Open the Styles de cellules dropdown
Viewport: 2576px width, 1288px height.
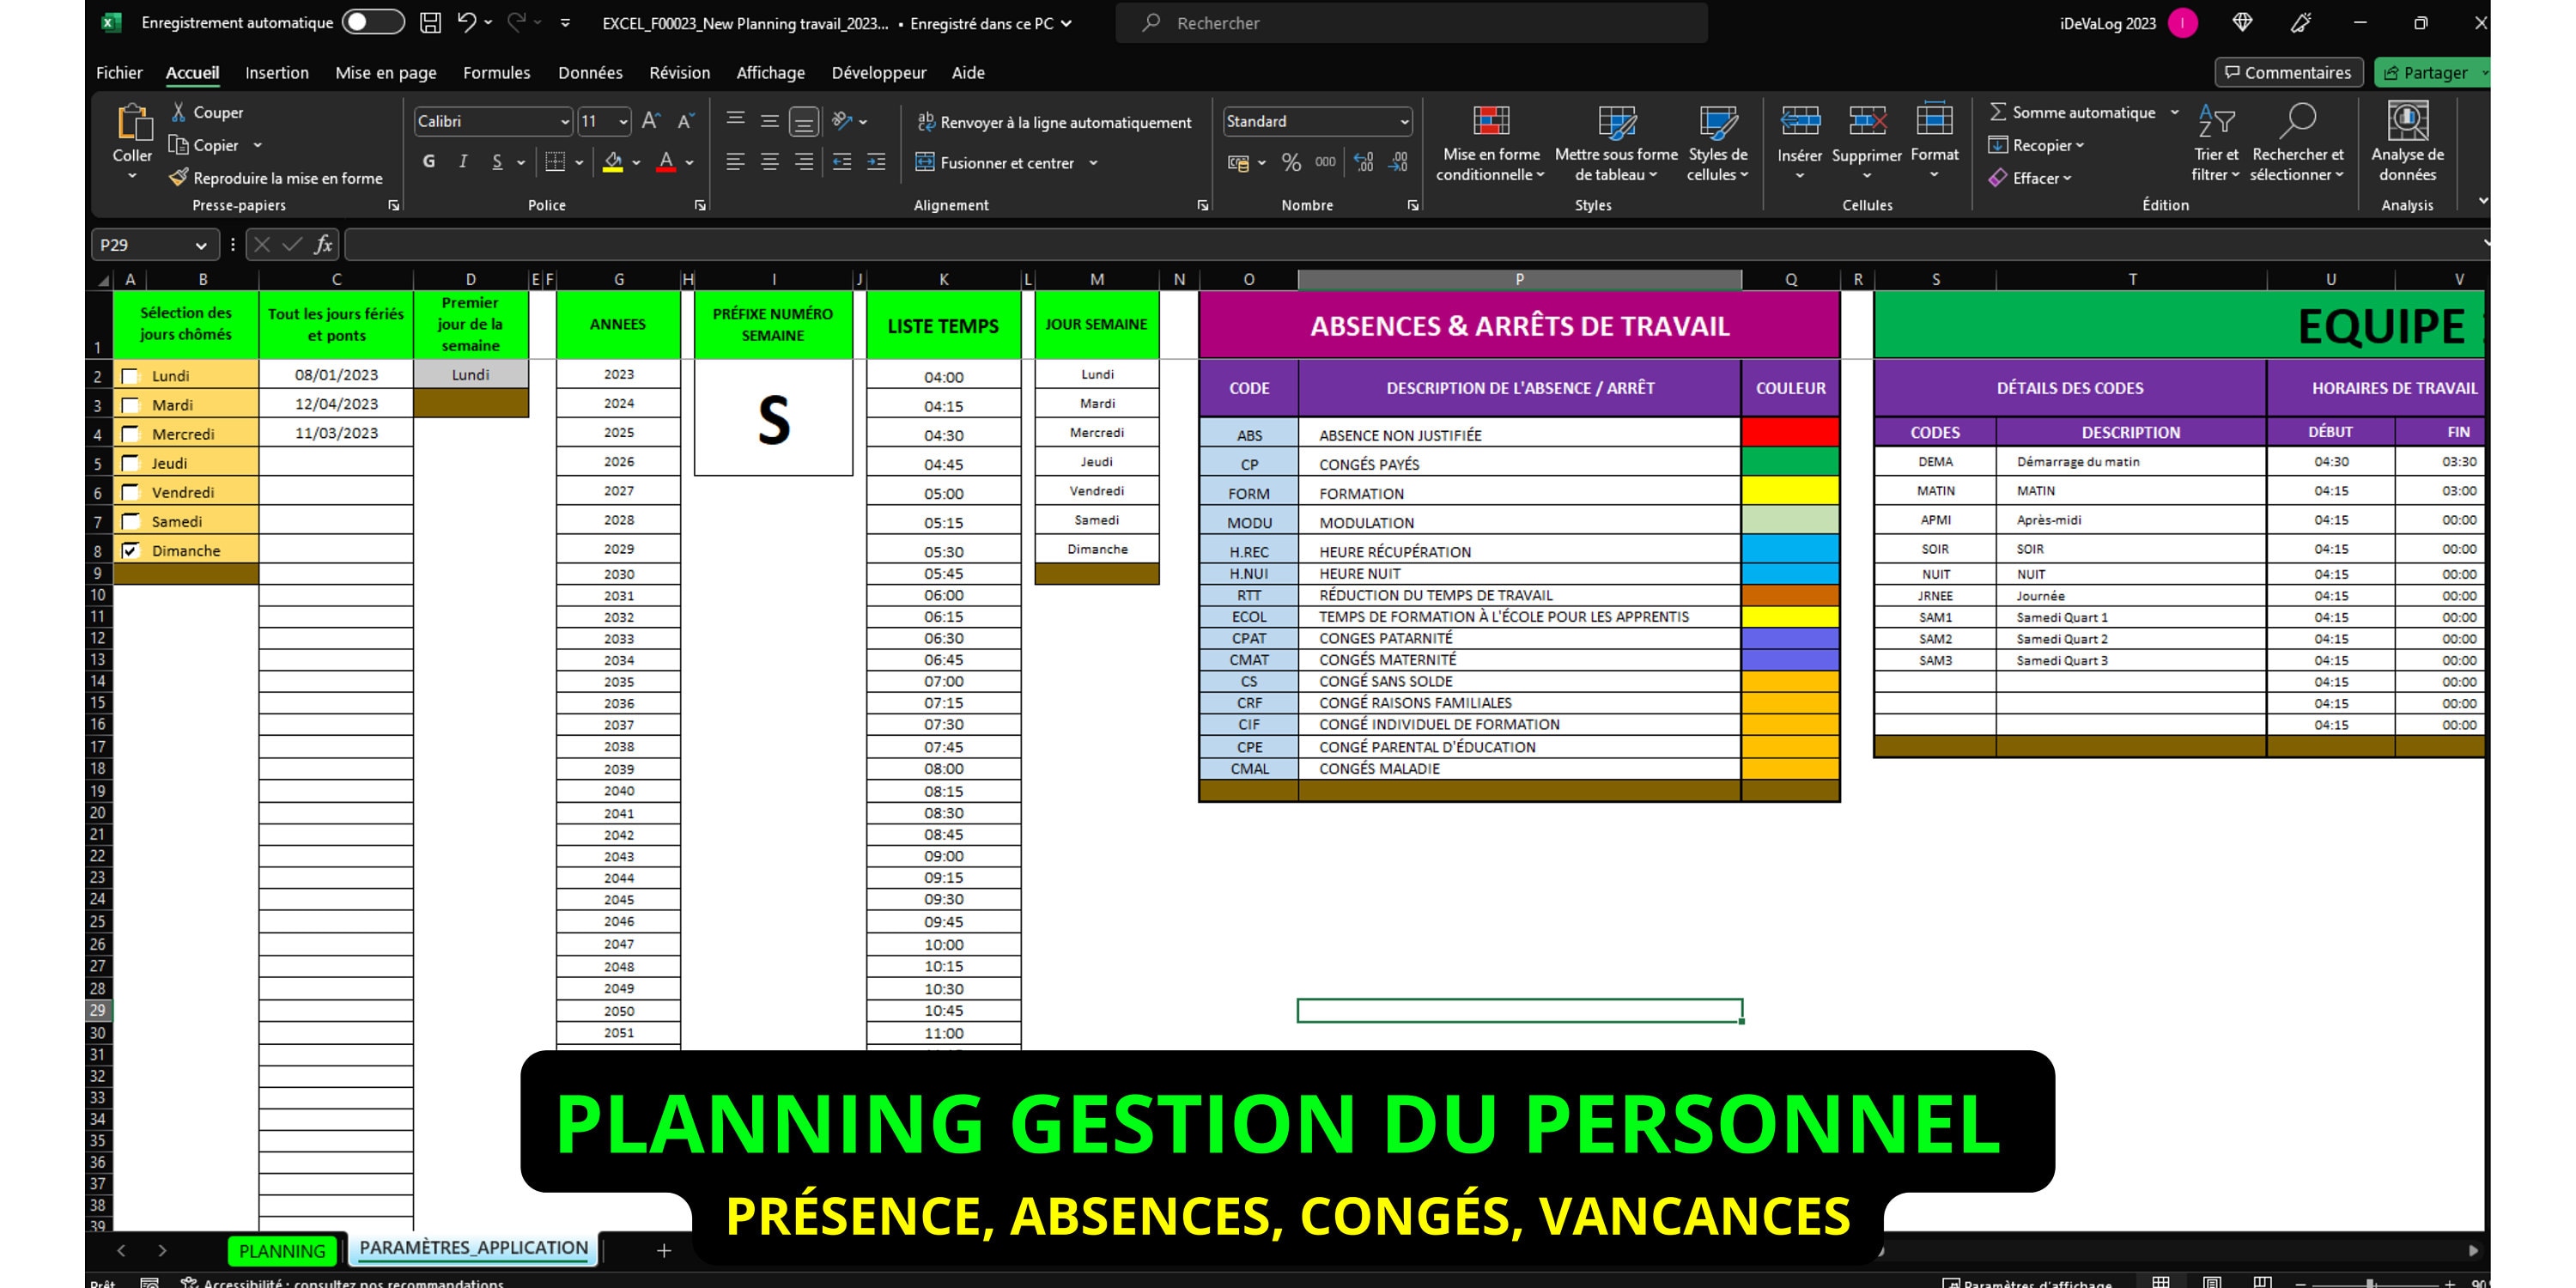(1717, 145)
